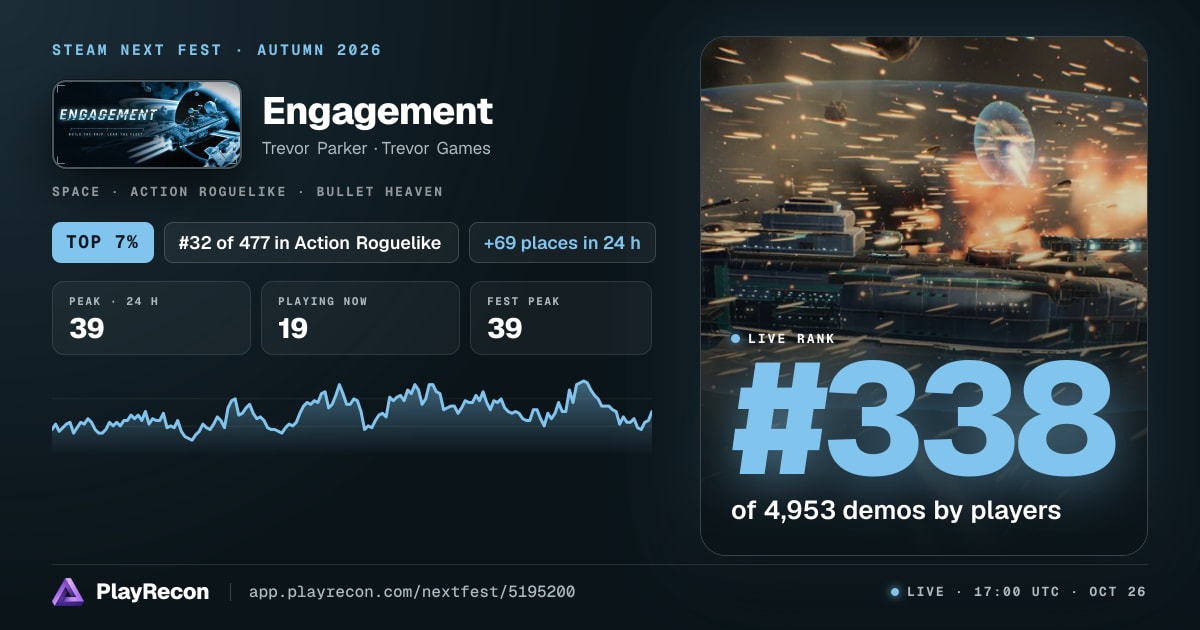
Task: Click the #32 of 477 in Action Roguelike pill
Action: point(311,242)
